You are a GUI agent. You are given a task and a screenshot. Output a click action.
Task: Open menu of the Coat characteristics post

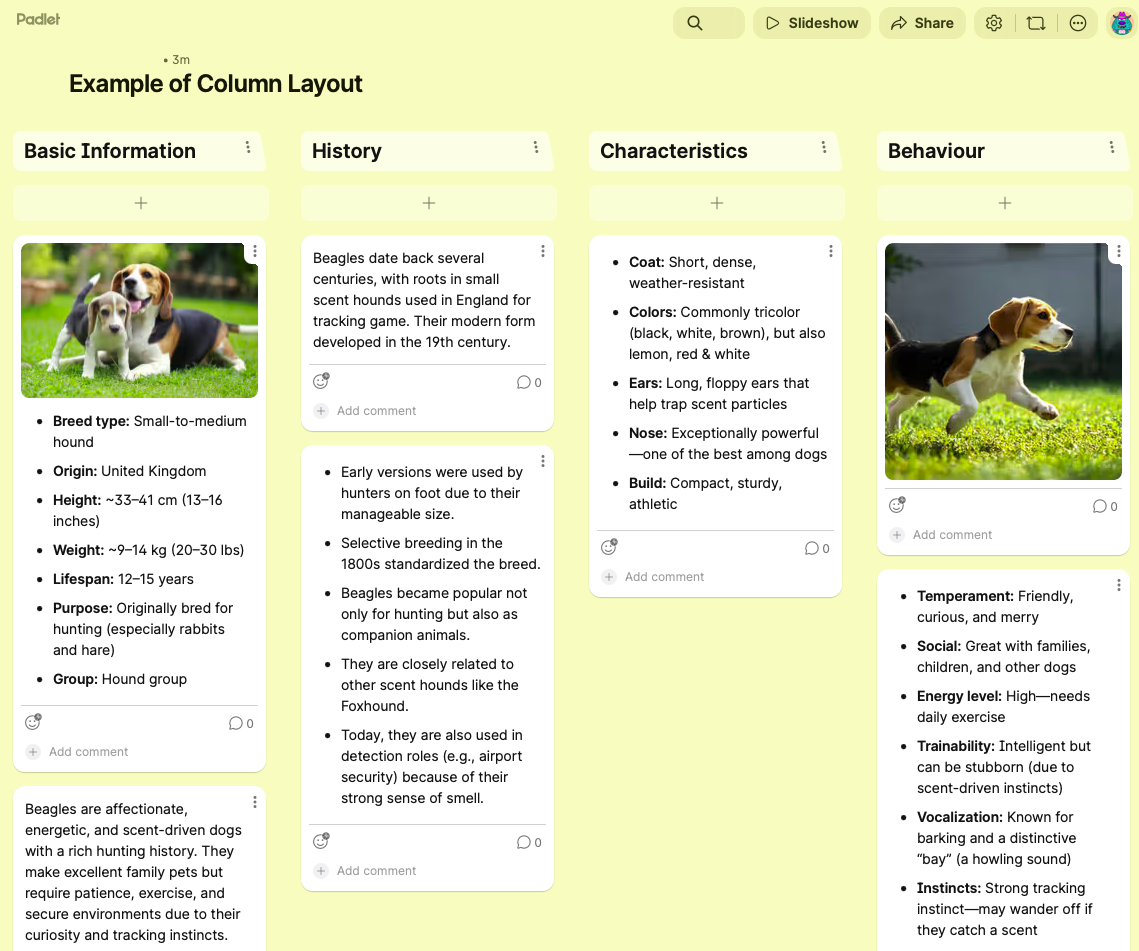[x=830, y=251]
